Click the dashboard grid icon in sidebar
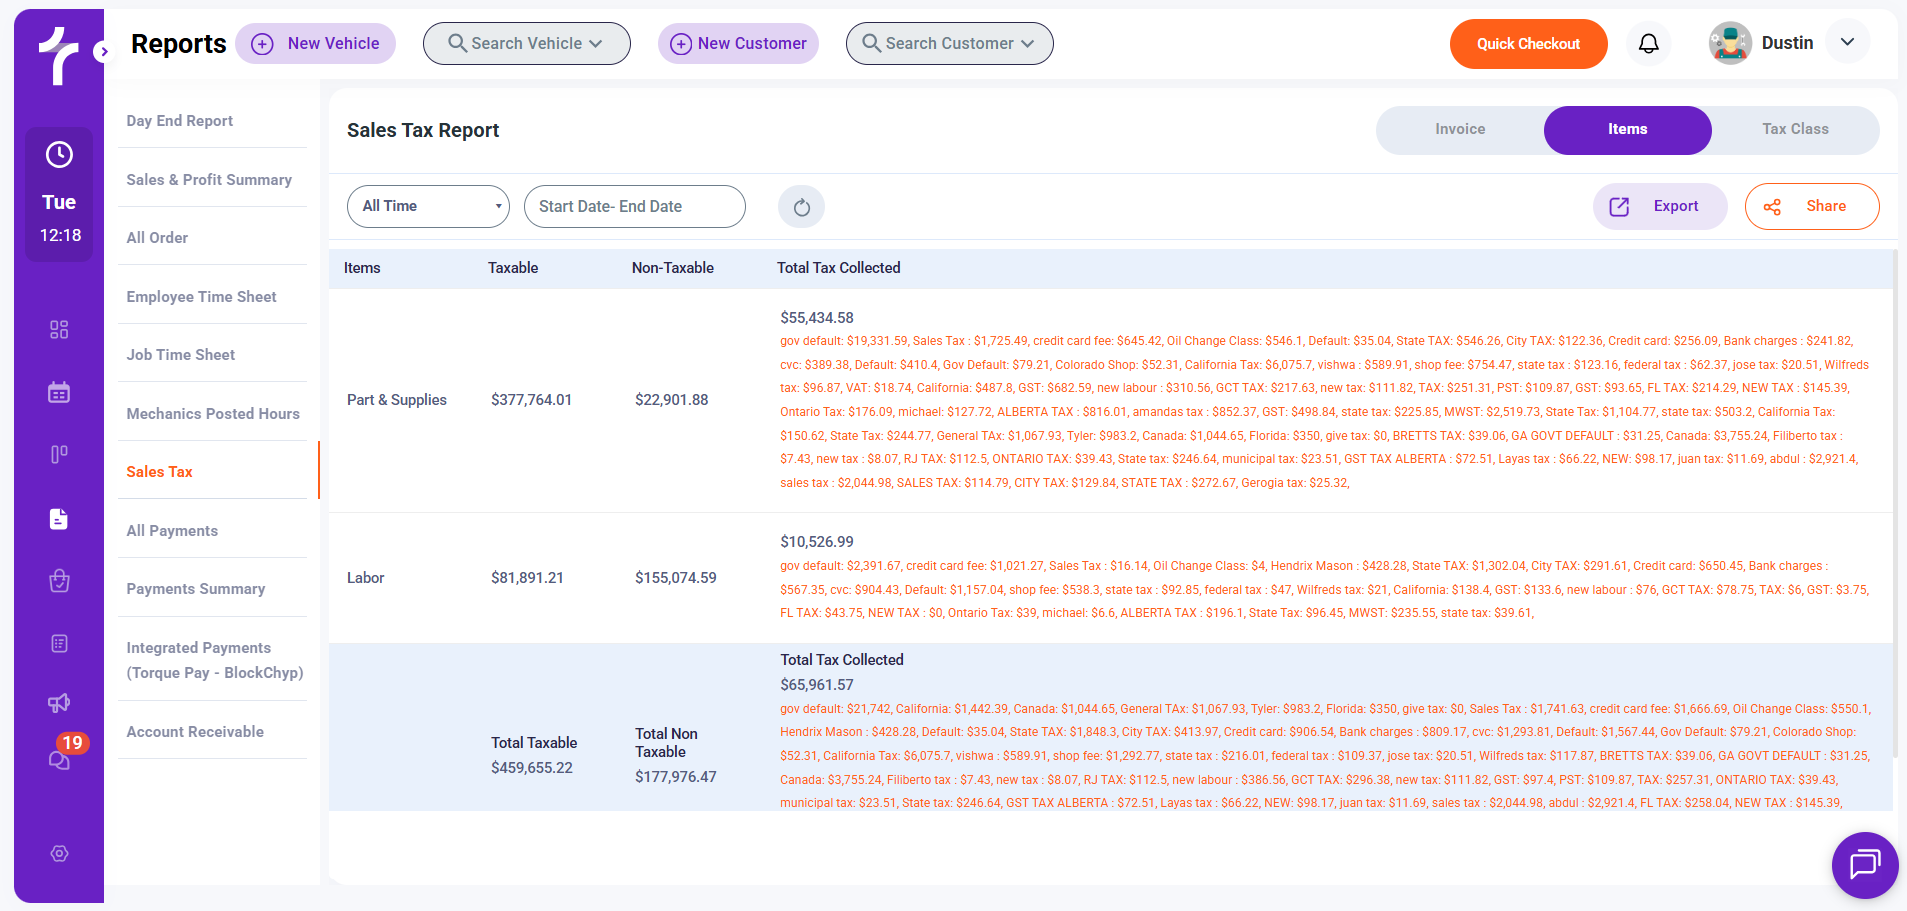The image size is (1907, 911). (x=59, y=330)
